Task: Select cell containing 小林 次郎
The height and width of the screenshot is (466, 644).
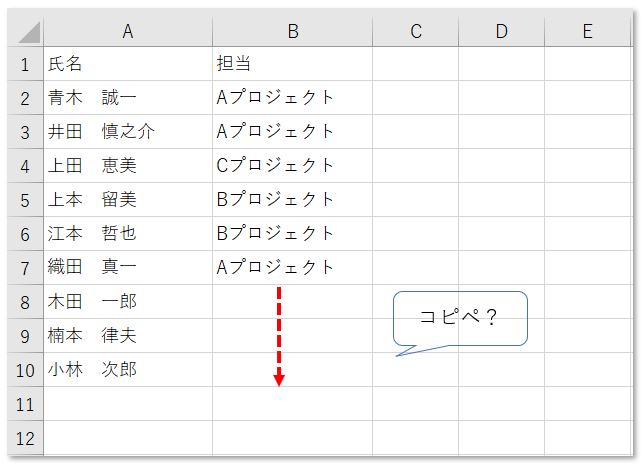Action: [127, 369]
